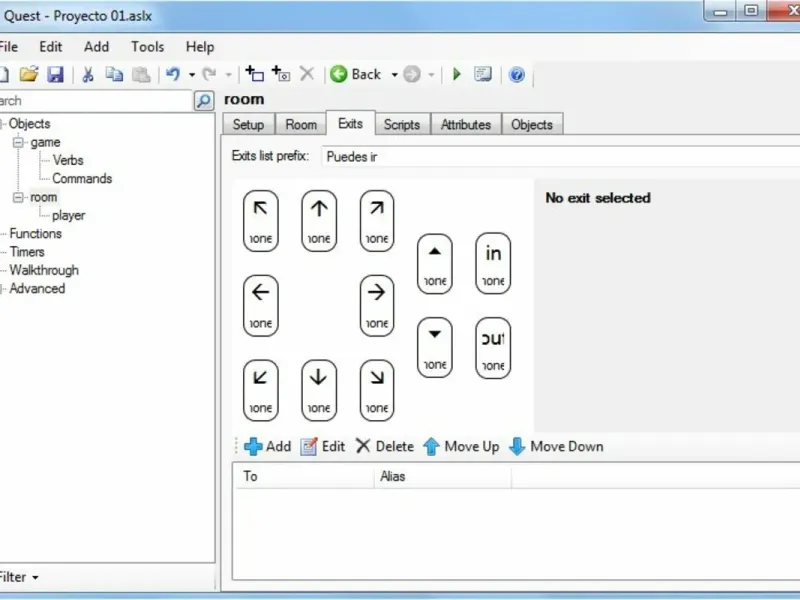
Task: Switch to the Scripts tab
Action: point(402,124)
